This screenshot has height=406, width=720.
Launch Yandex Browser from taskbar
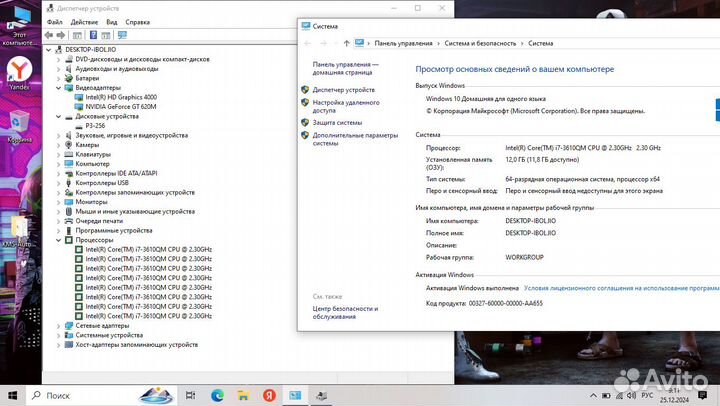pyautogui.click(x=270, y=395)
